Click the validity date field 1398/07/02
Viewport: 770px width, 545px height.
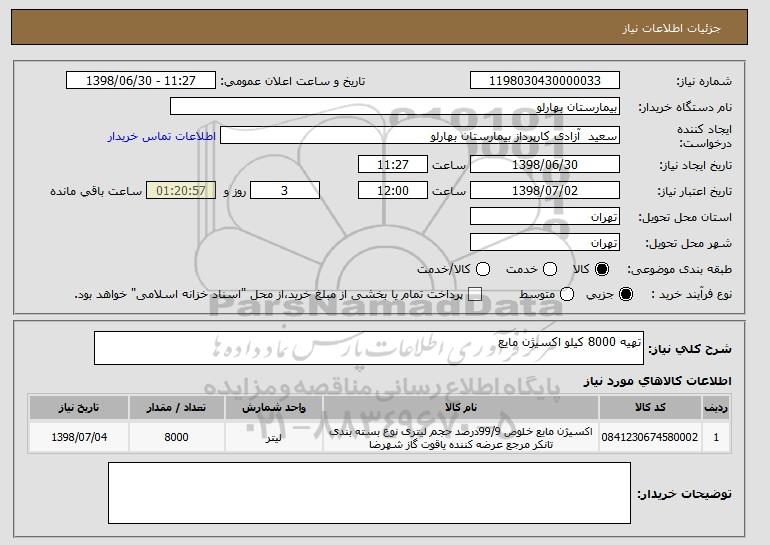click(x=545, y=191)
